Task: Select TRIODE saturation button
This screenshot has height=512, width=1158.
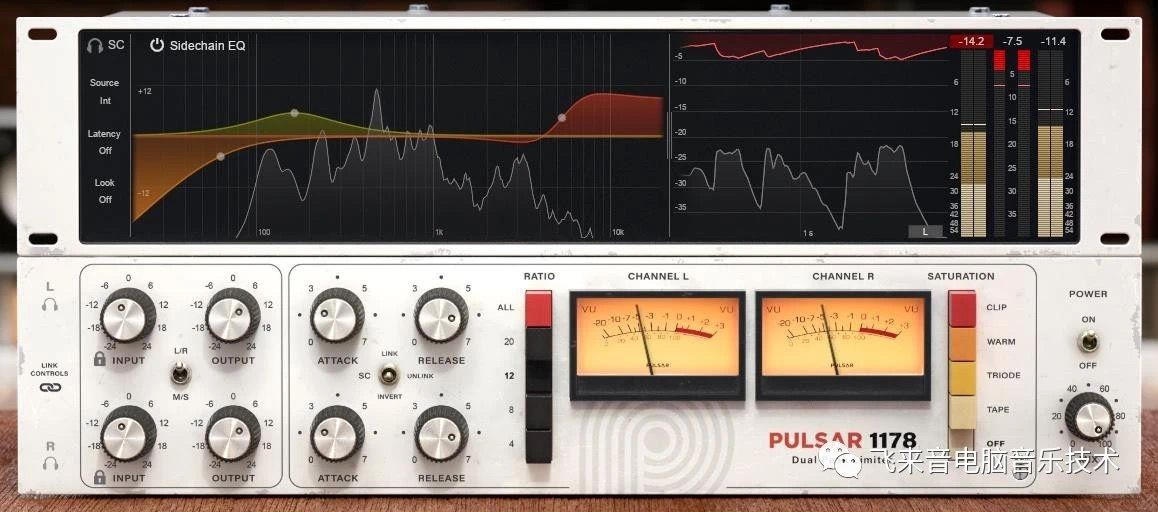Action: pyautogui.click(x=962, y=378)
